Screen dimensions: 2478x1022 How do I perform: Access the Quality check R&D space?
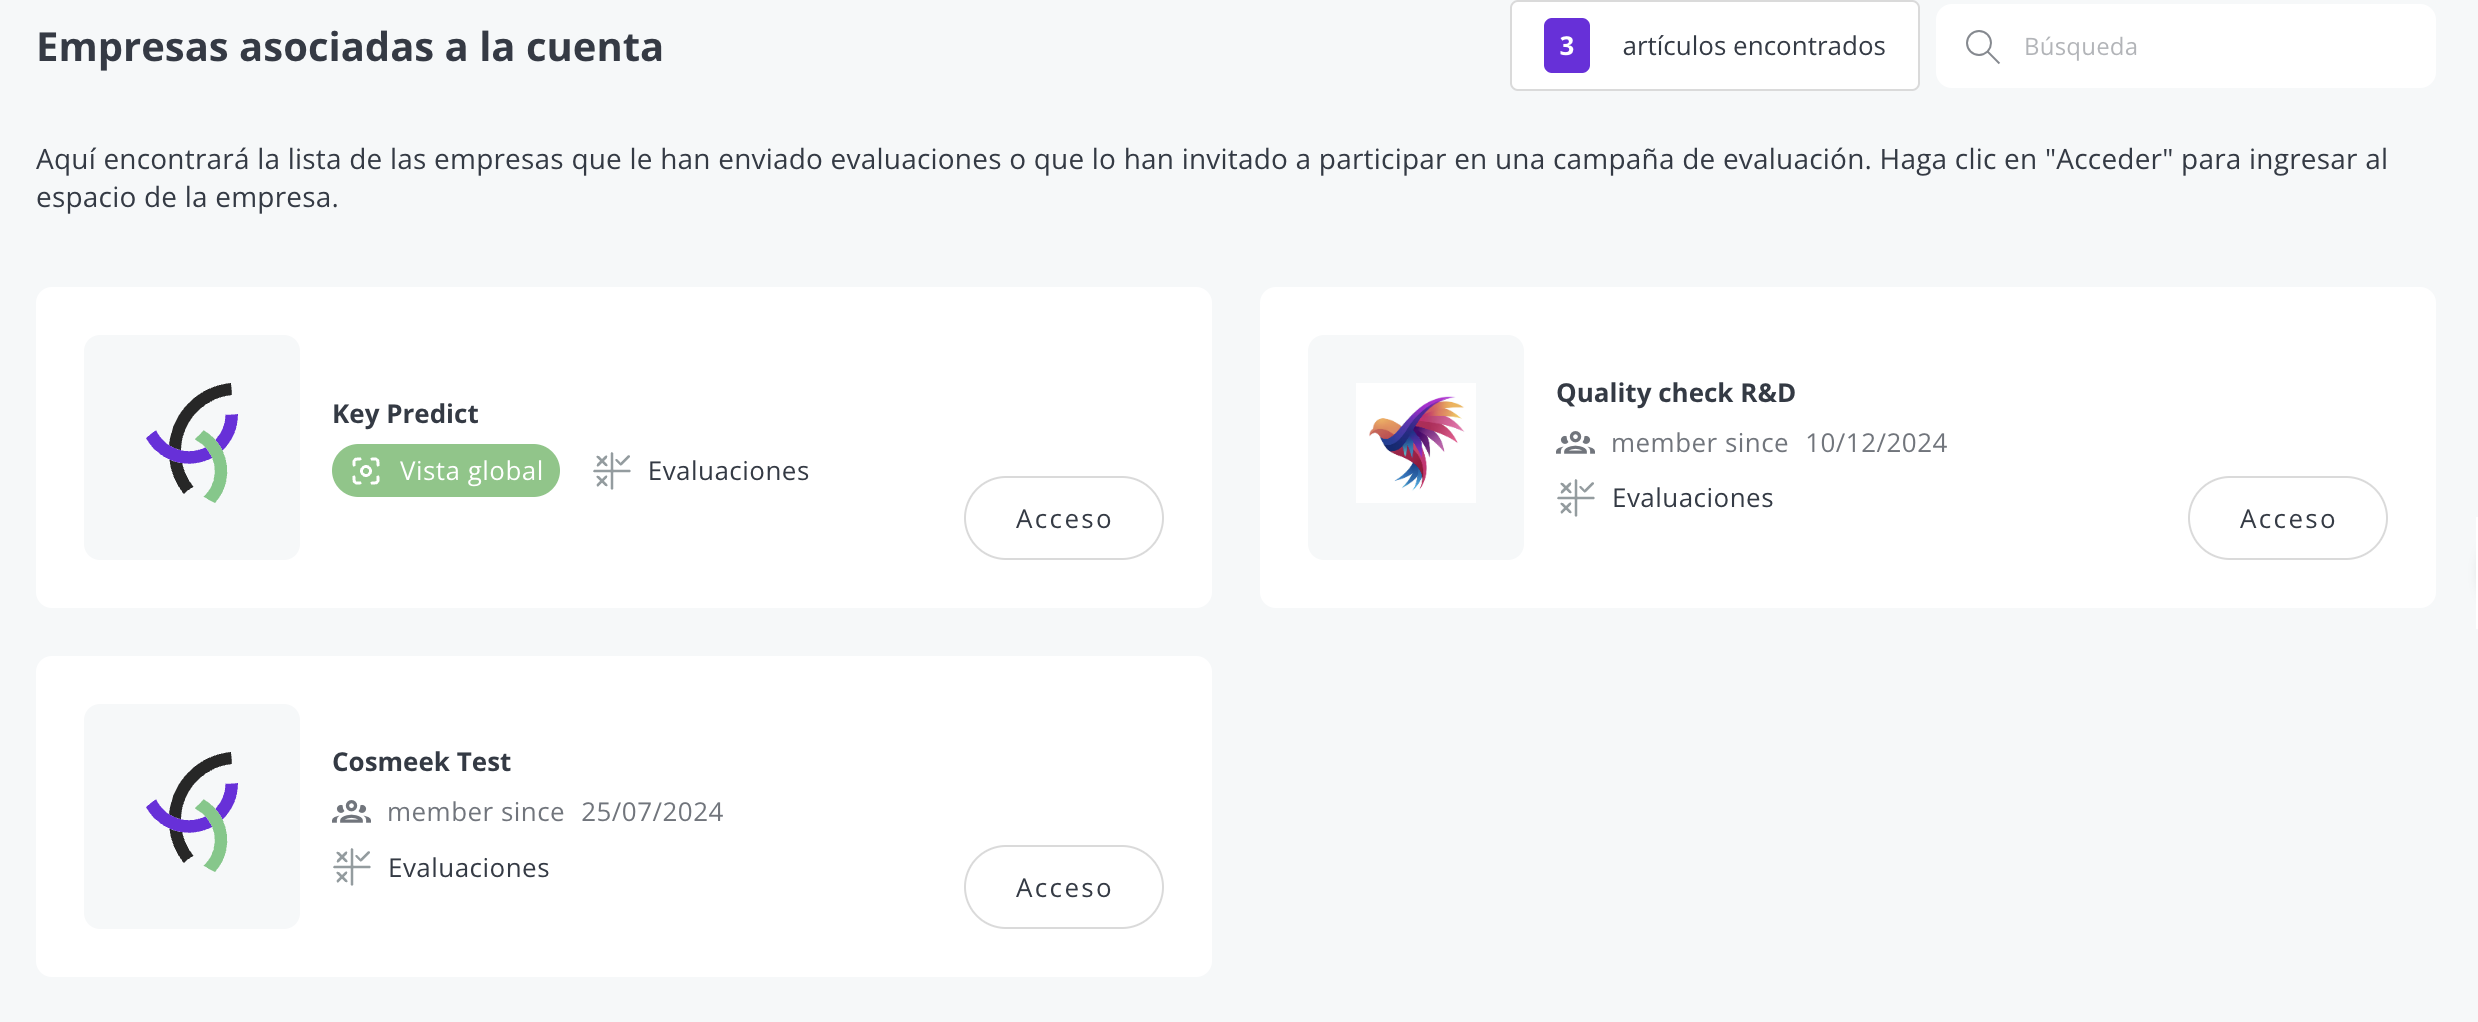(2288, 518)
